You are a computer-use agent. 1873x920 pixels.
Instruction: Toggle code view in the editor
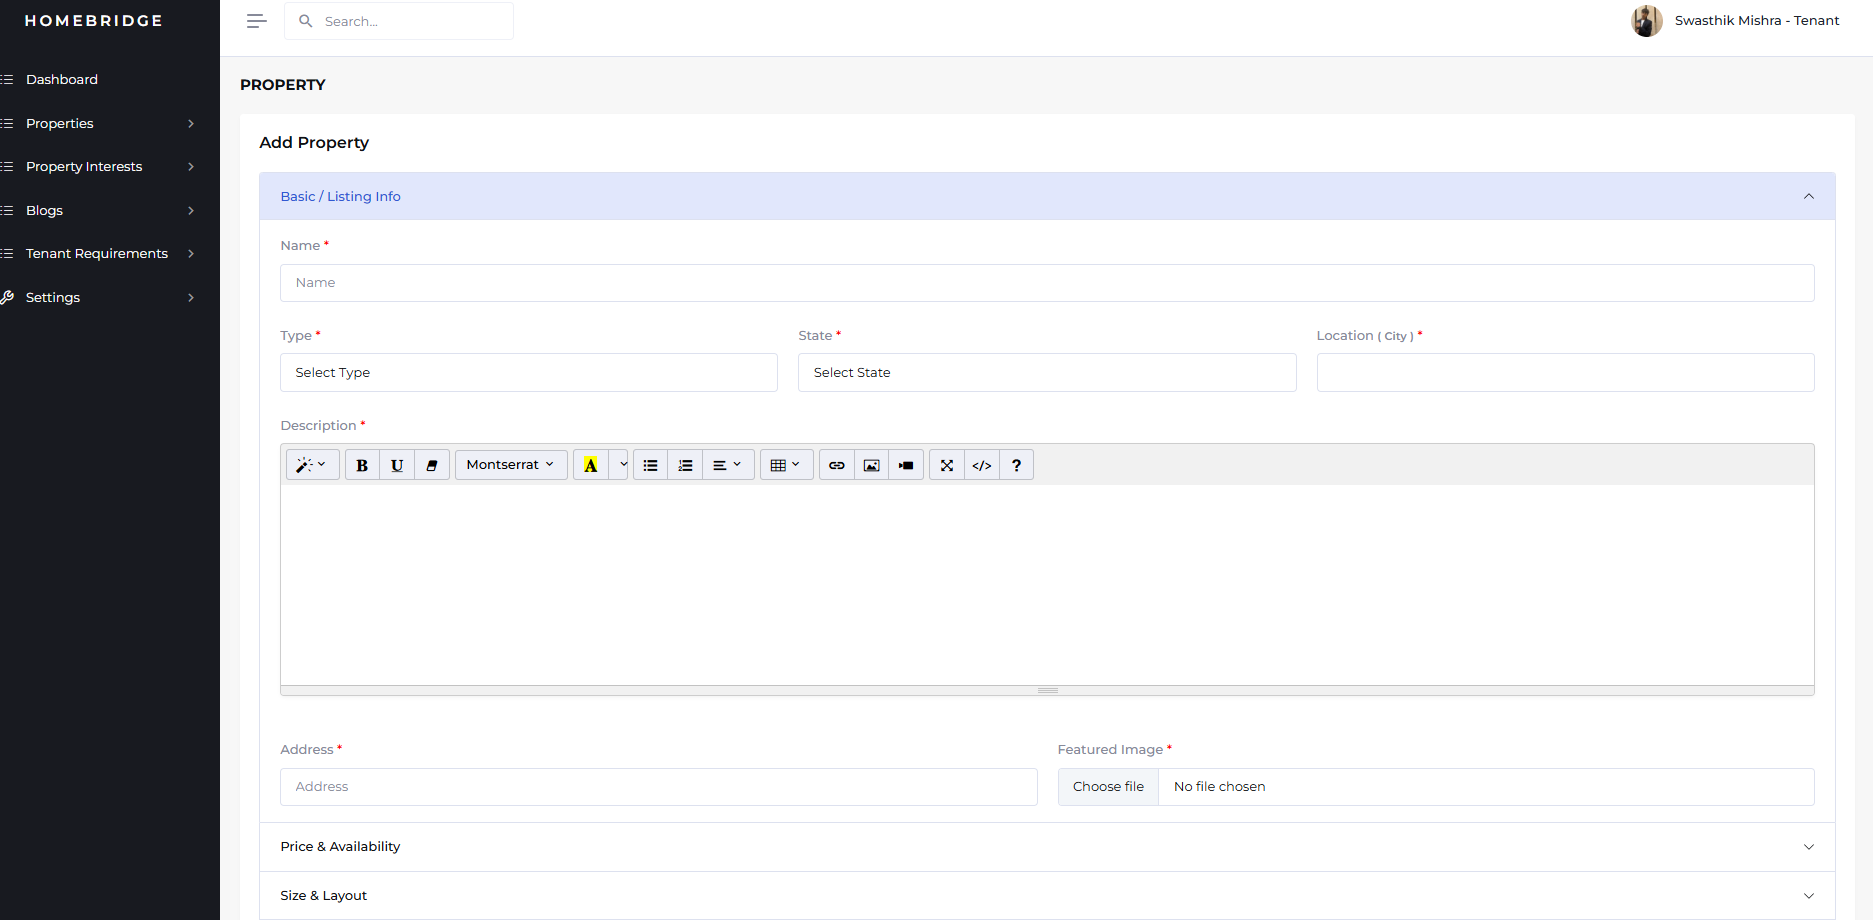(982, 465)
